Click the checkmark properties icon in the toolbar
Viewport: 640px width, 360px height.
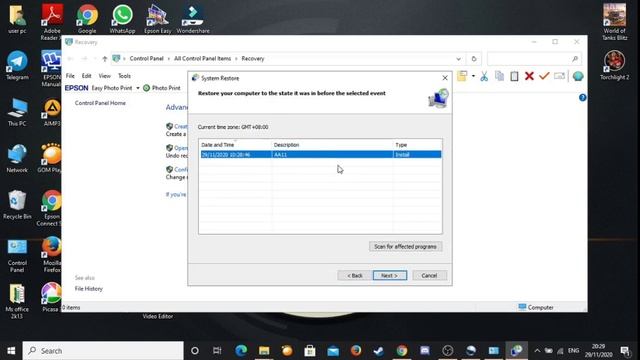(x=544, y=76)
